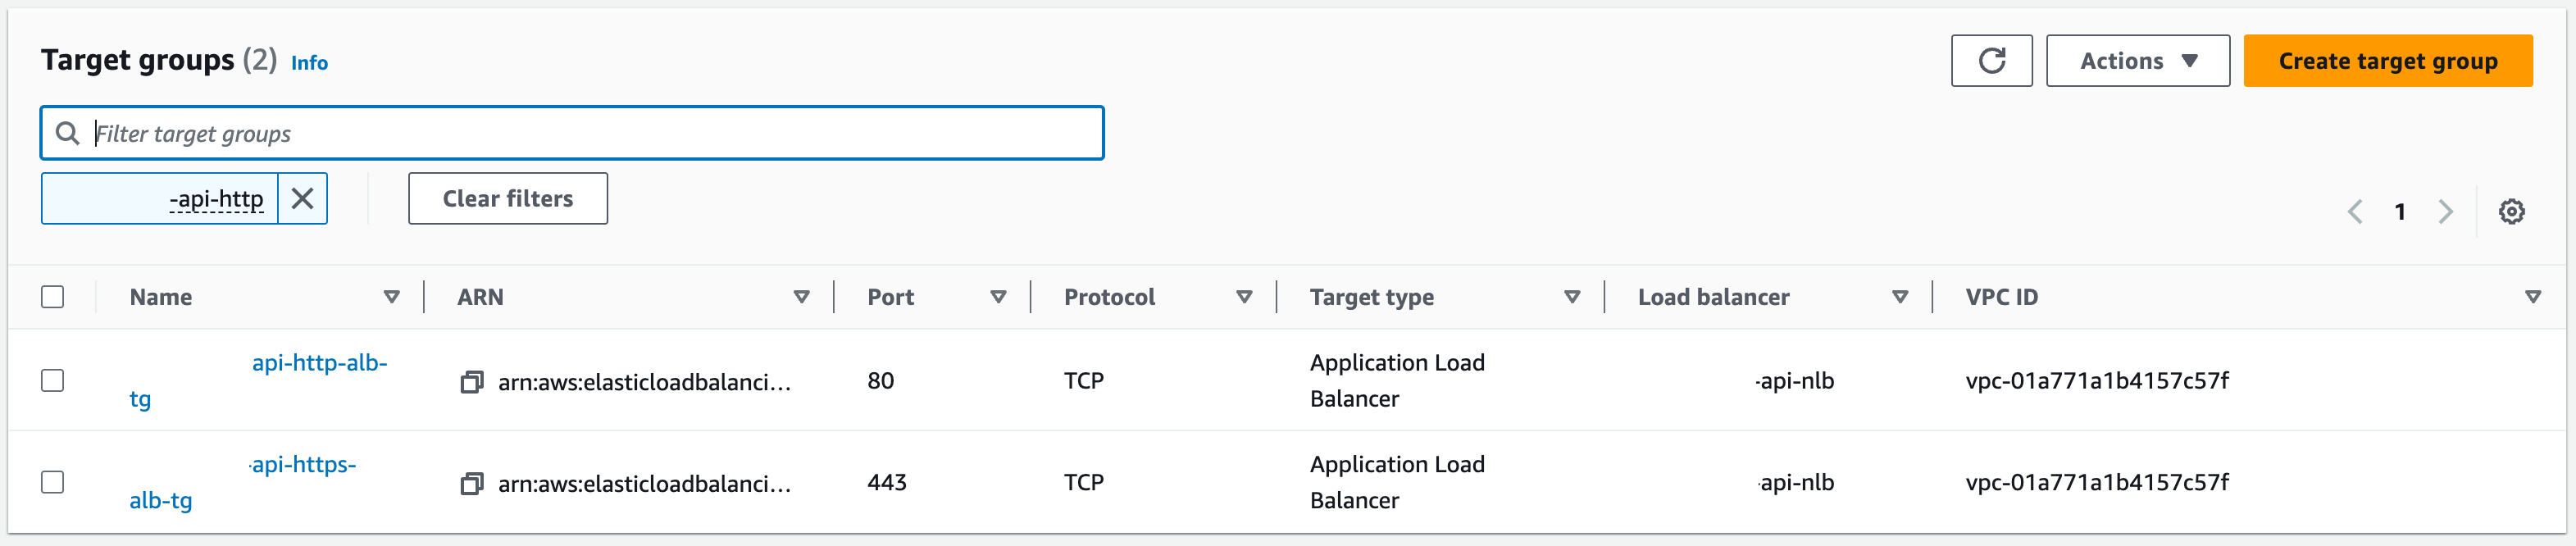
Task: Open the Actions dropdown
Action: [2137, 61]
